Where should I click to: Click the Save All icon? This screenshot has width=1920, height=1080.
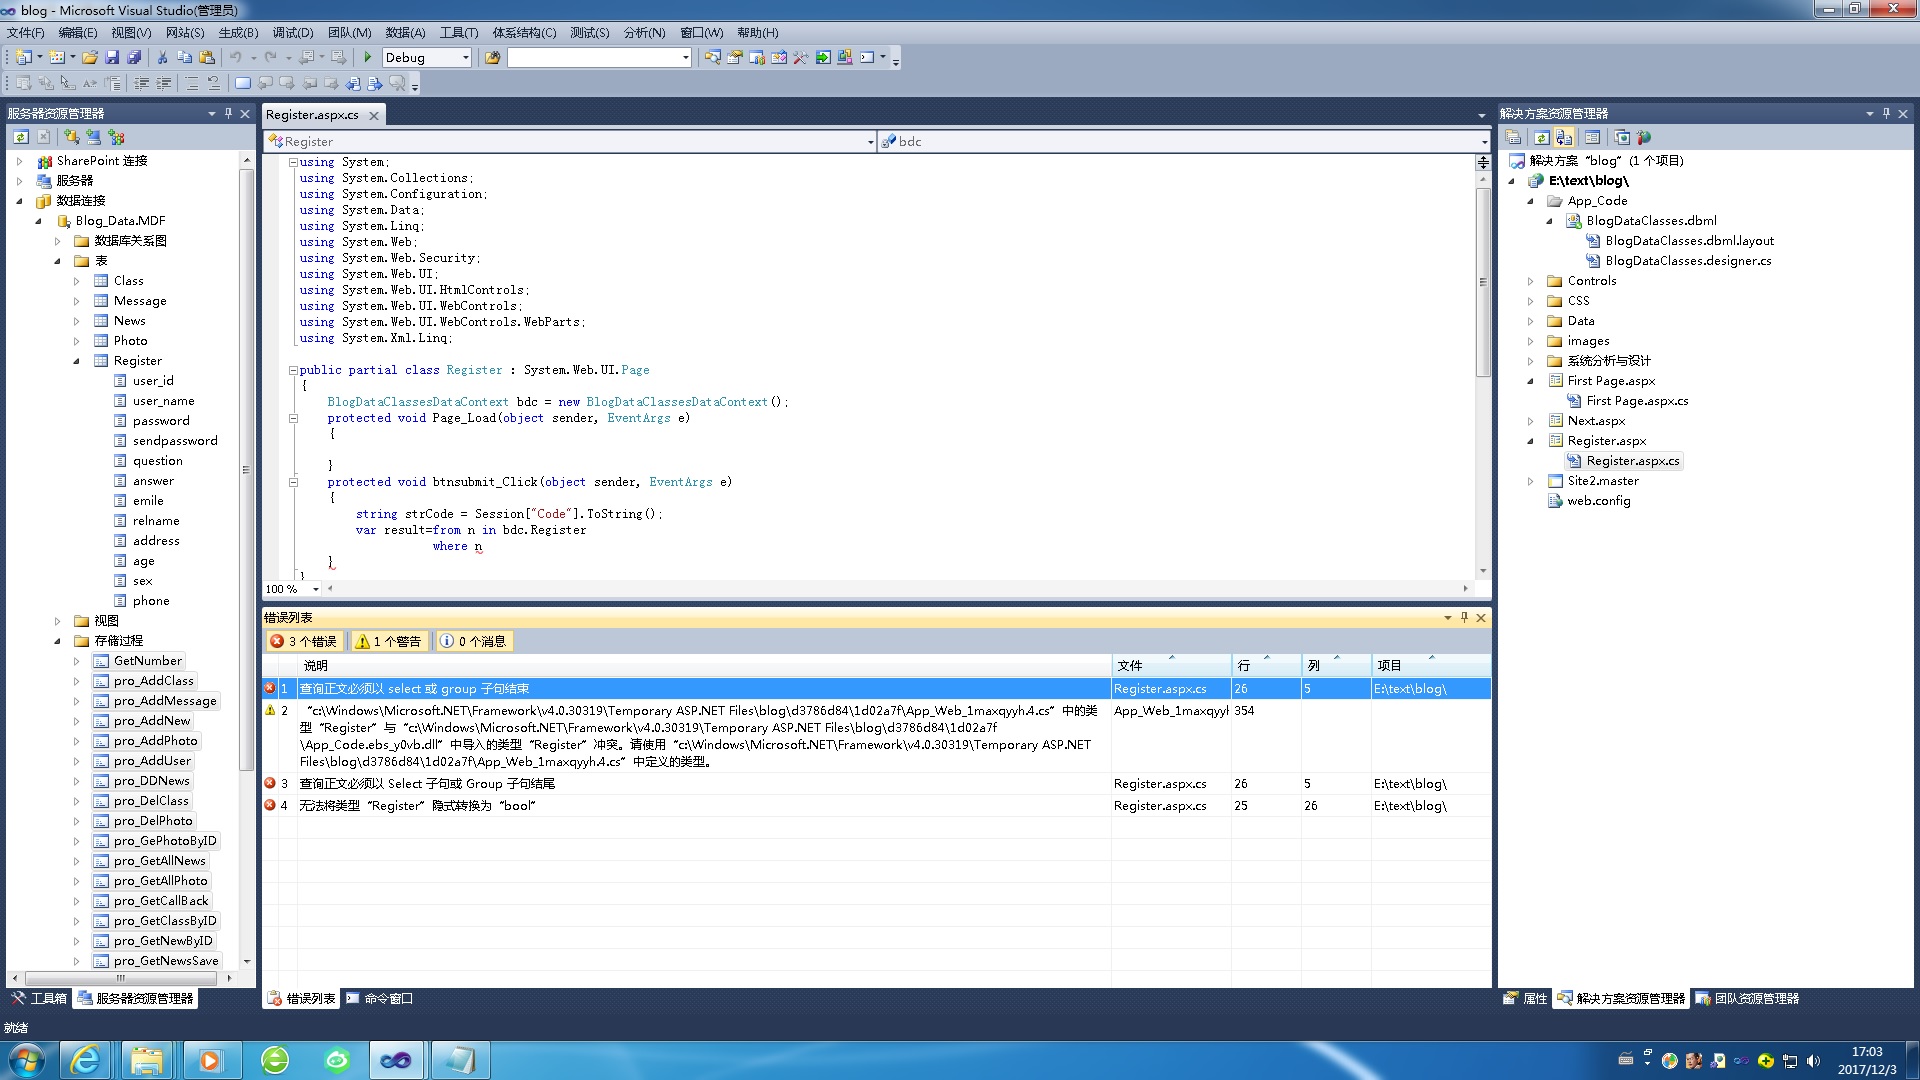[x=133, y=58]
